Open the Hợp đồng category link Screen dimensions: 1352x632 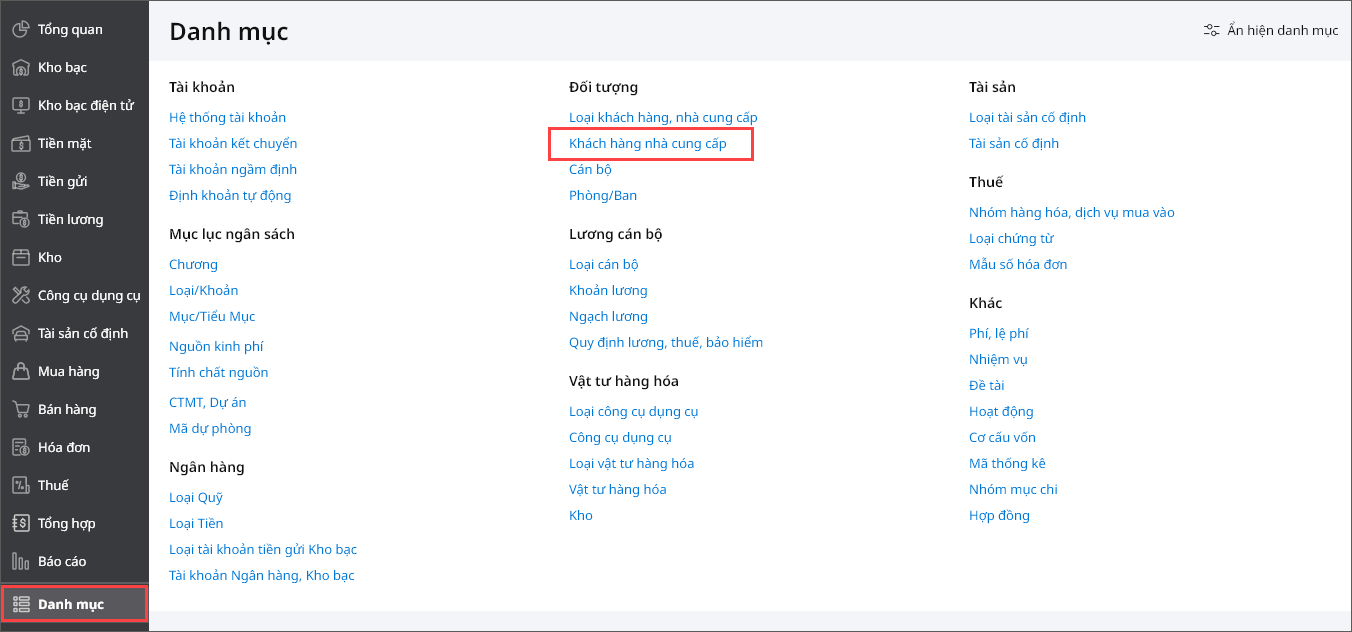pyautogui.click(x=998, y=516)
